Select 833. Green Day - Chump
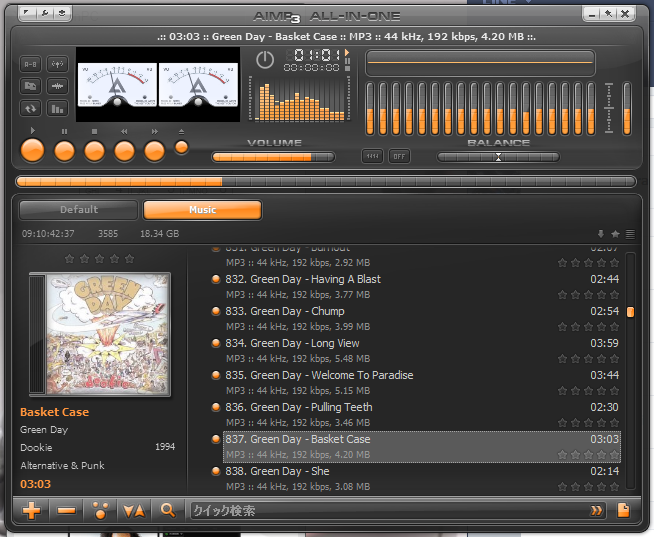The width and height of the screenshot is (654, 537). pos(422,319)
